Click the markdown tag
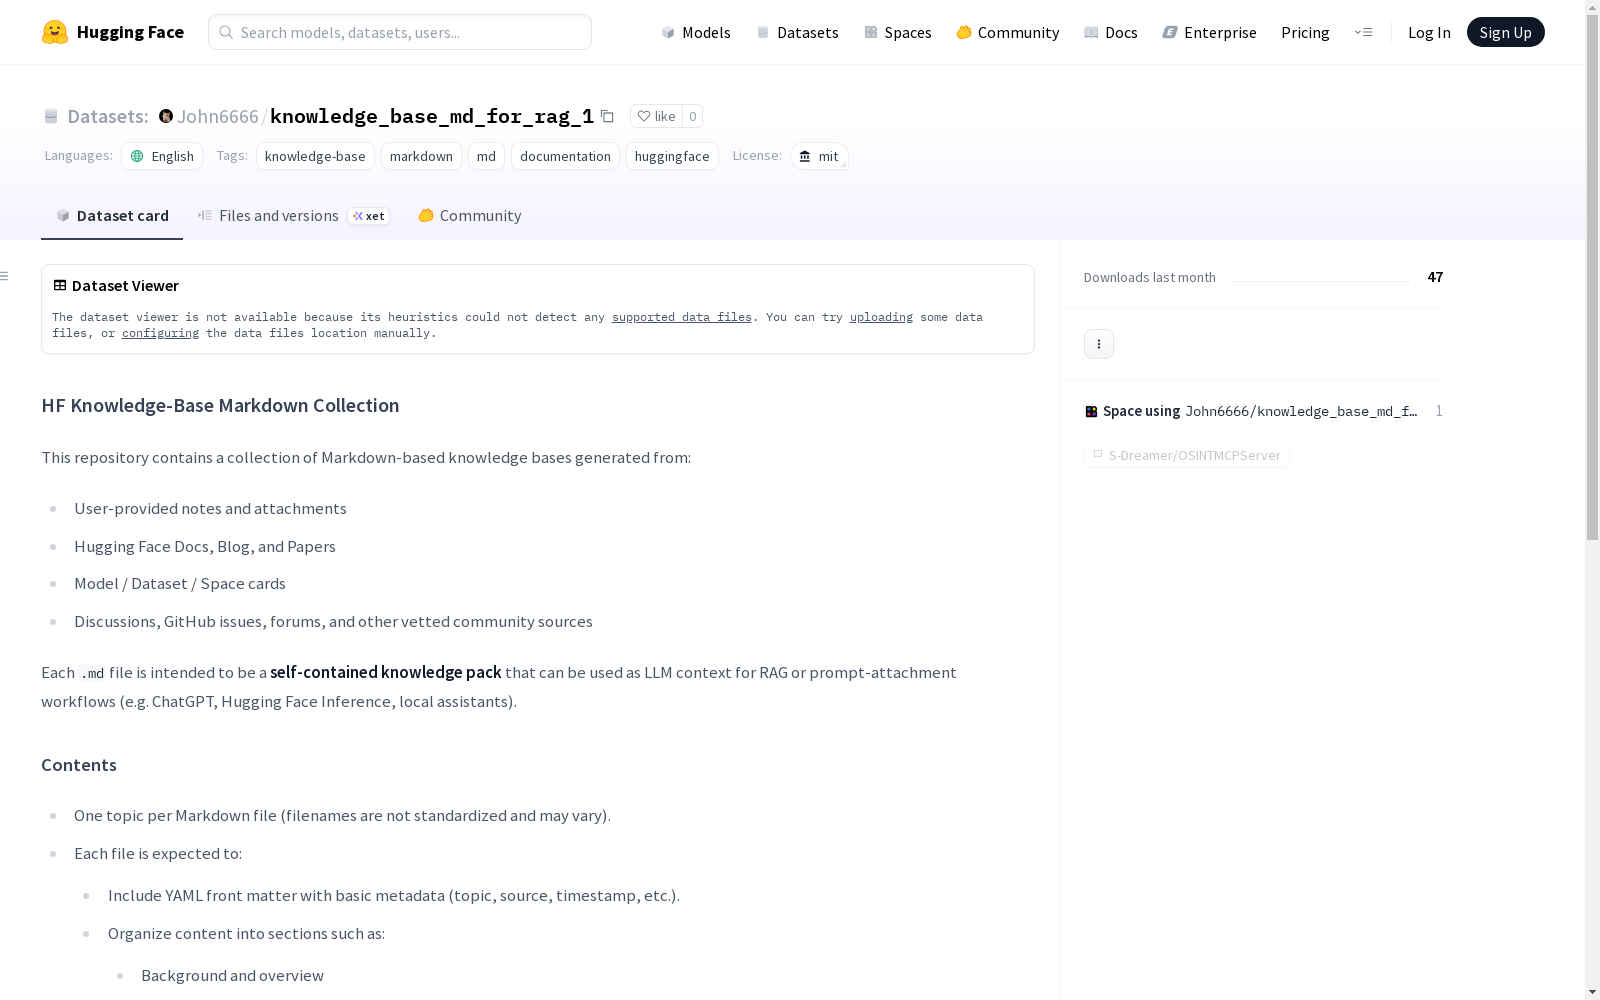This screenshot has height=1000, width=1600. (x=421, y=156)
